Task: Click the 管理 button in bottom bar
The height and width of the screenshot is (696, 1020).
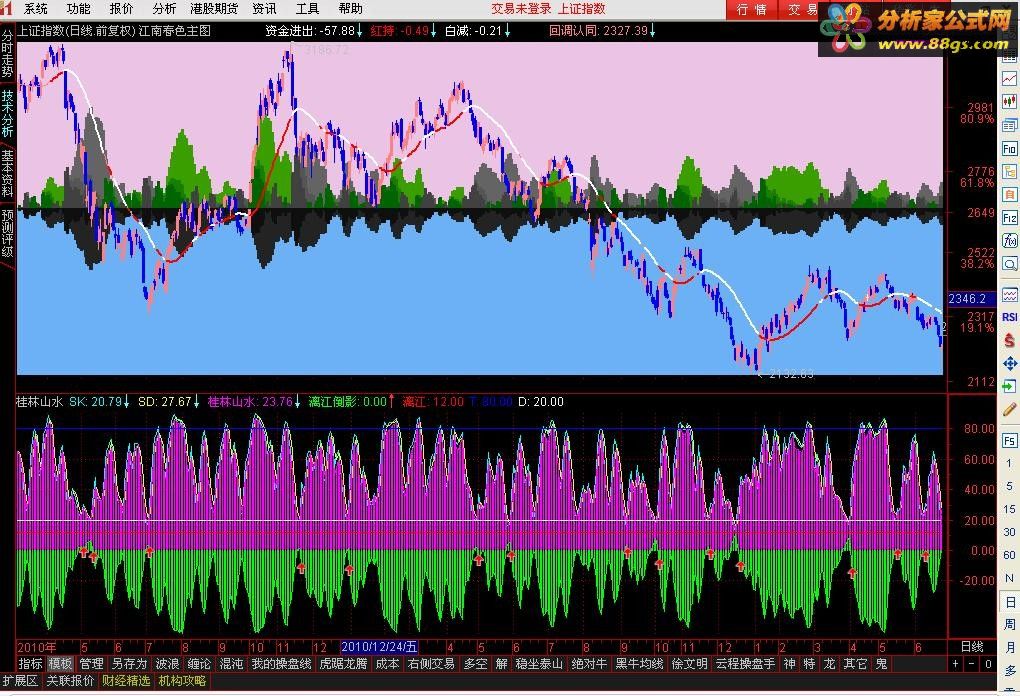Action: [92, 664]
